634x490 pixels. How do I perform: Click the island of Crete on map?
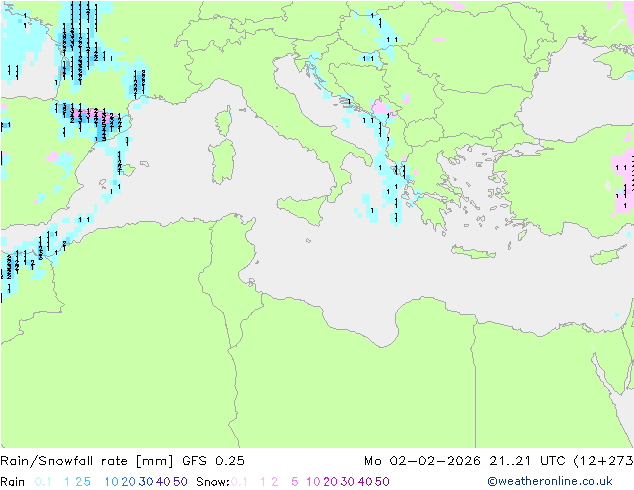click(x=473, y=252)
